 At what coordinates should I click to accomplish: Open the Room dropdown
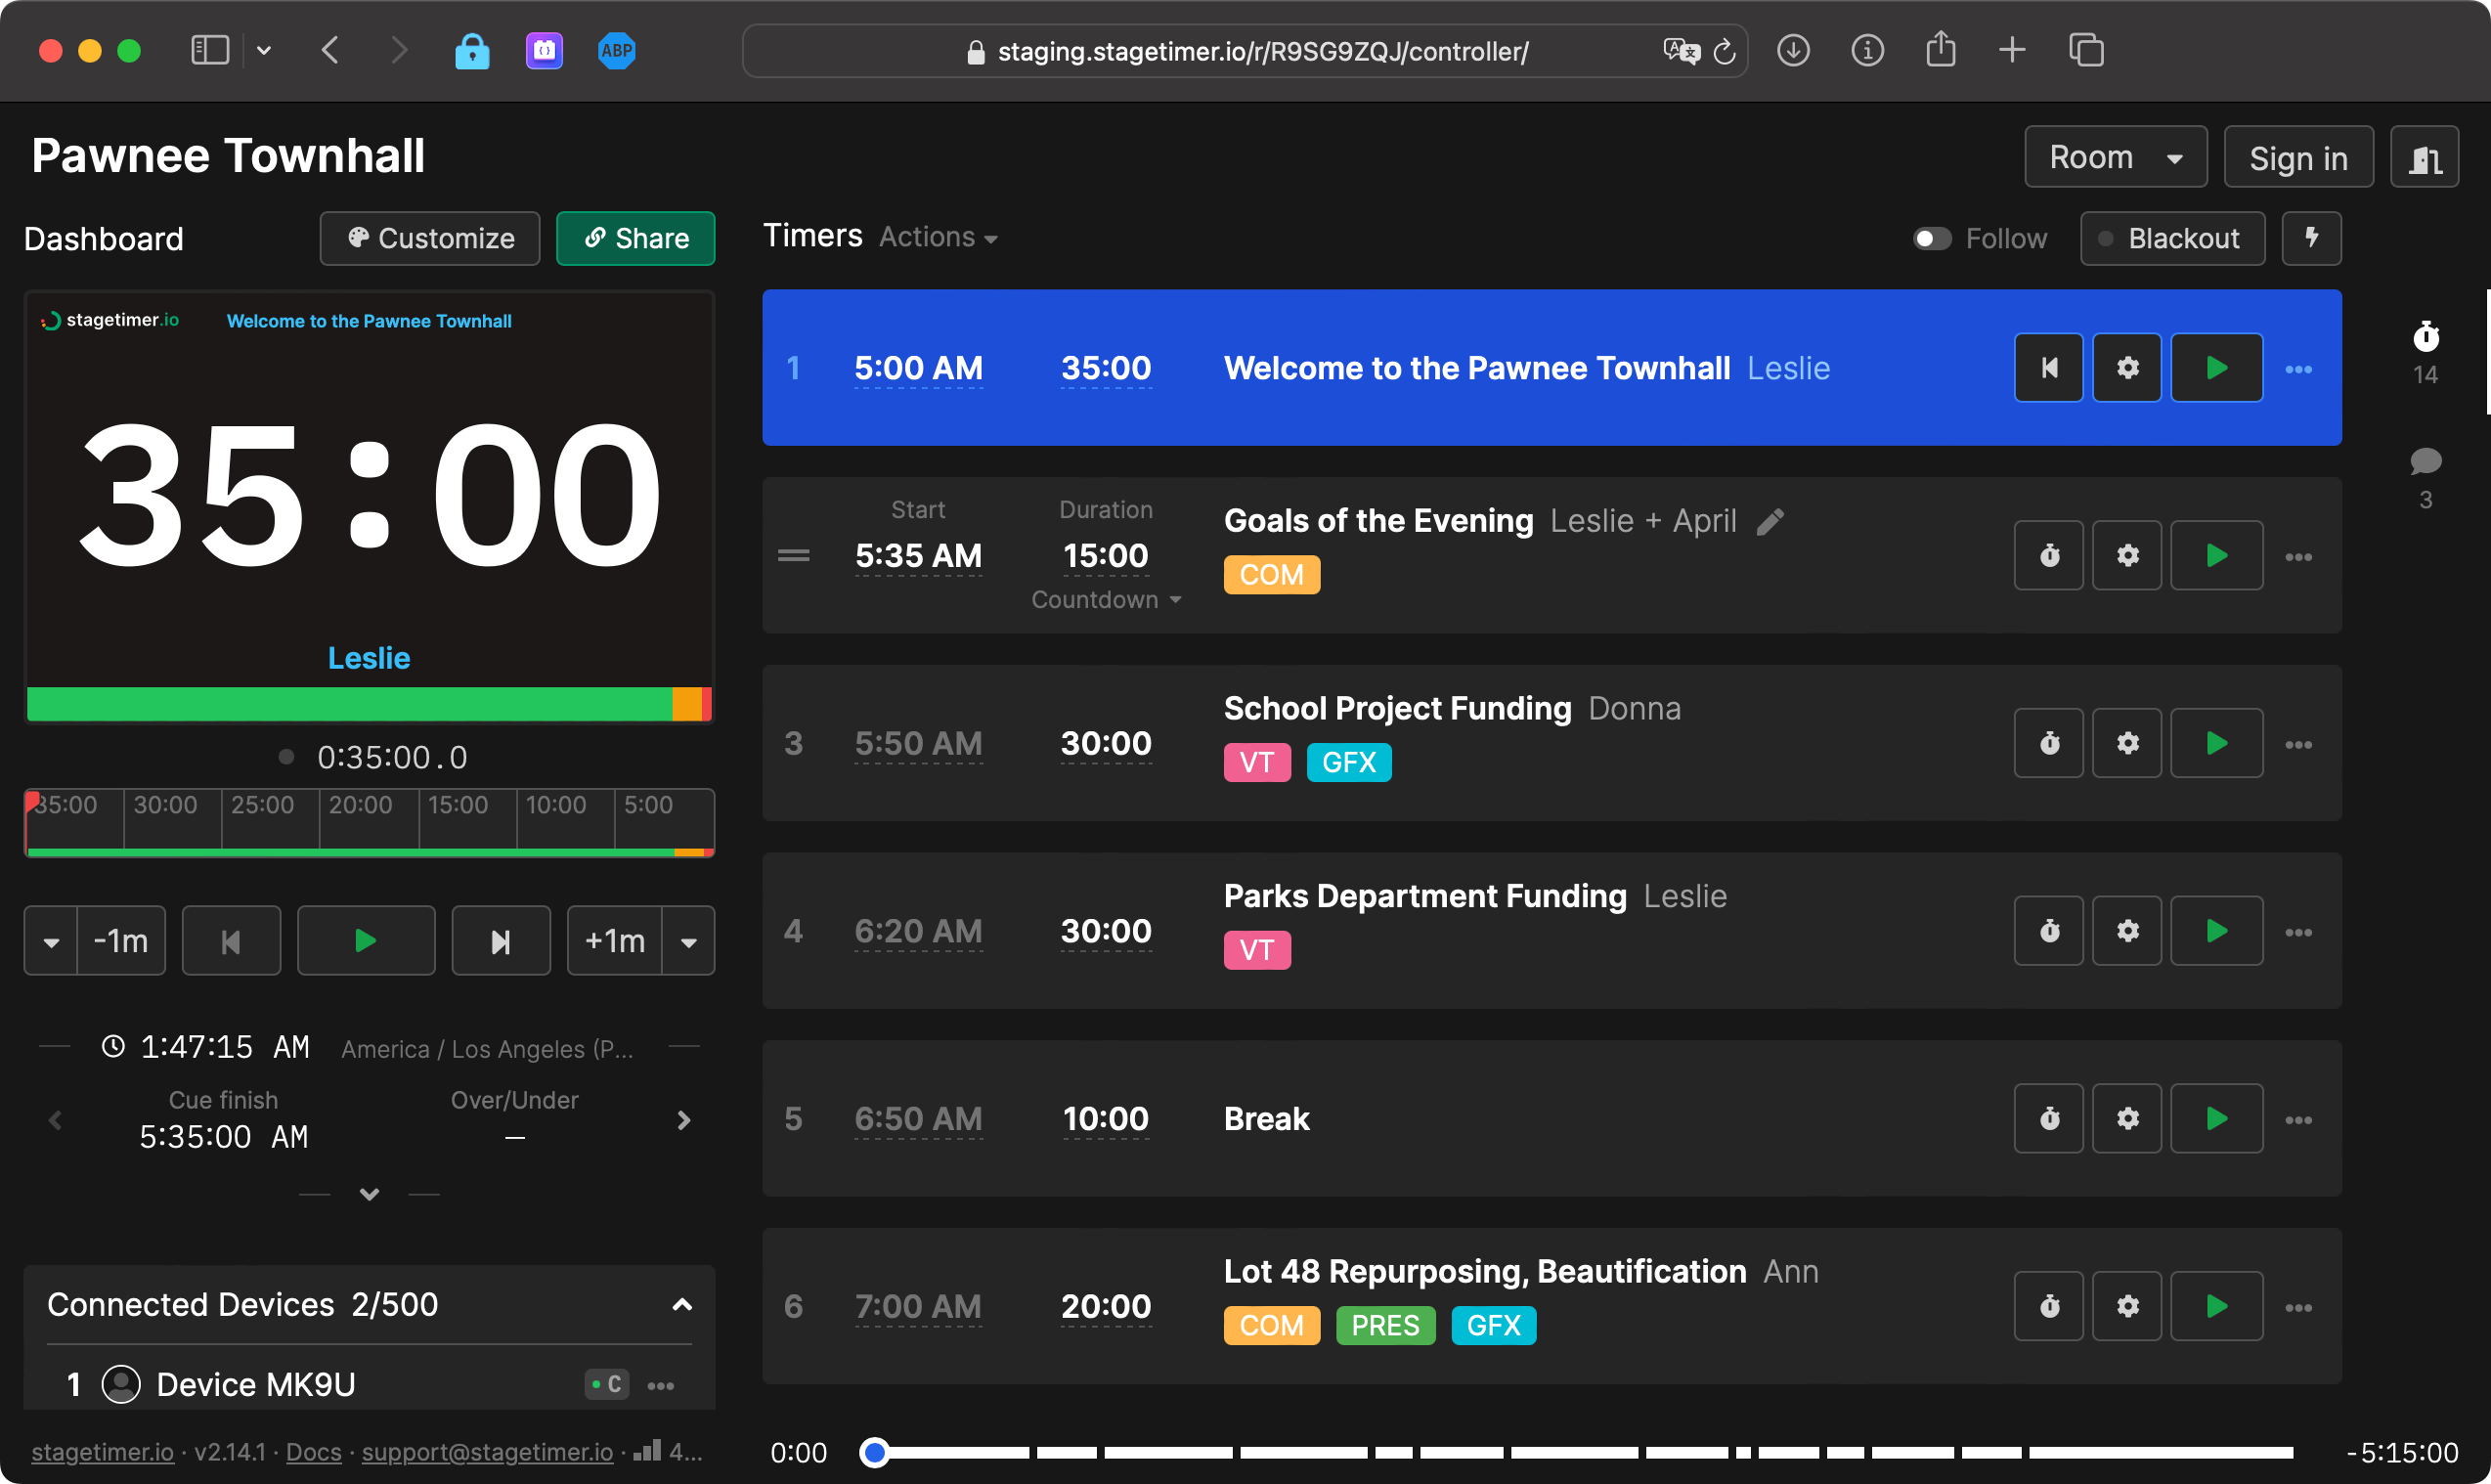pyautogui.click(x=2114, y=156)
